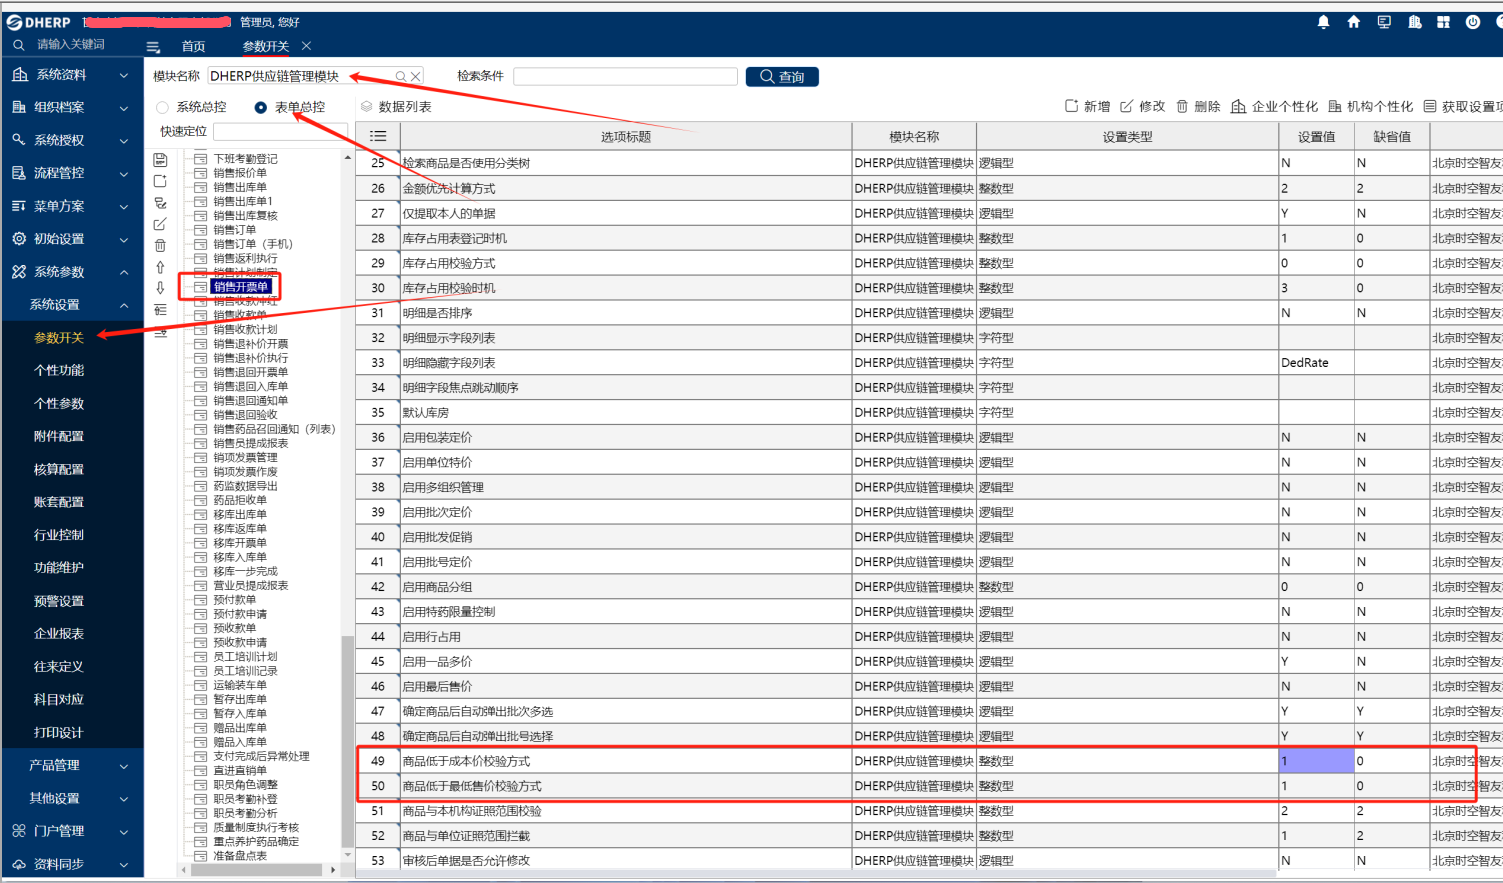The height and width of the screenshot is (883, 1503).
Task: Expand the 产品管理 sidebar menu
Action: coord(71,765)
